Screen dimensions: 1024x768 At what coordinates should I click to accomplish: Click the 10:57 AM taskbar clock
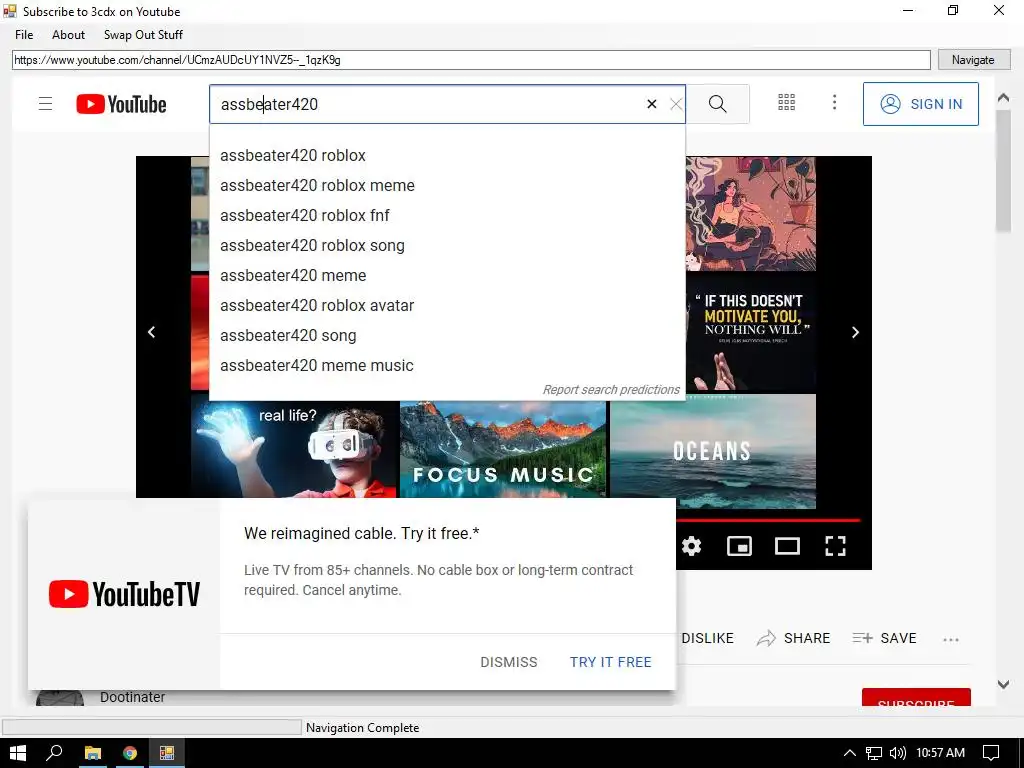(940, 753)
